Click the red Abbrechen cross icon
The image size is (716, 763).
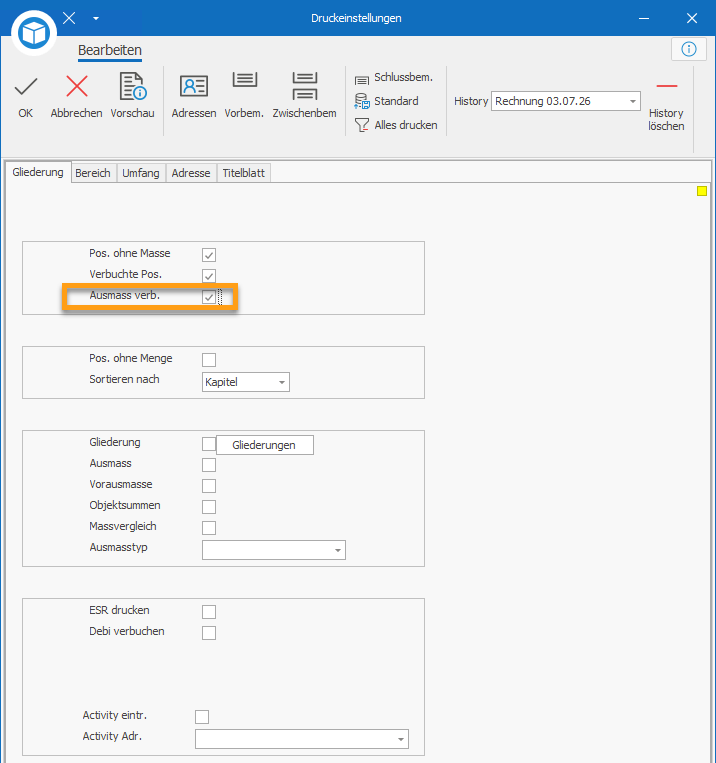coord(76,87)
